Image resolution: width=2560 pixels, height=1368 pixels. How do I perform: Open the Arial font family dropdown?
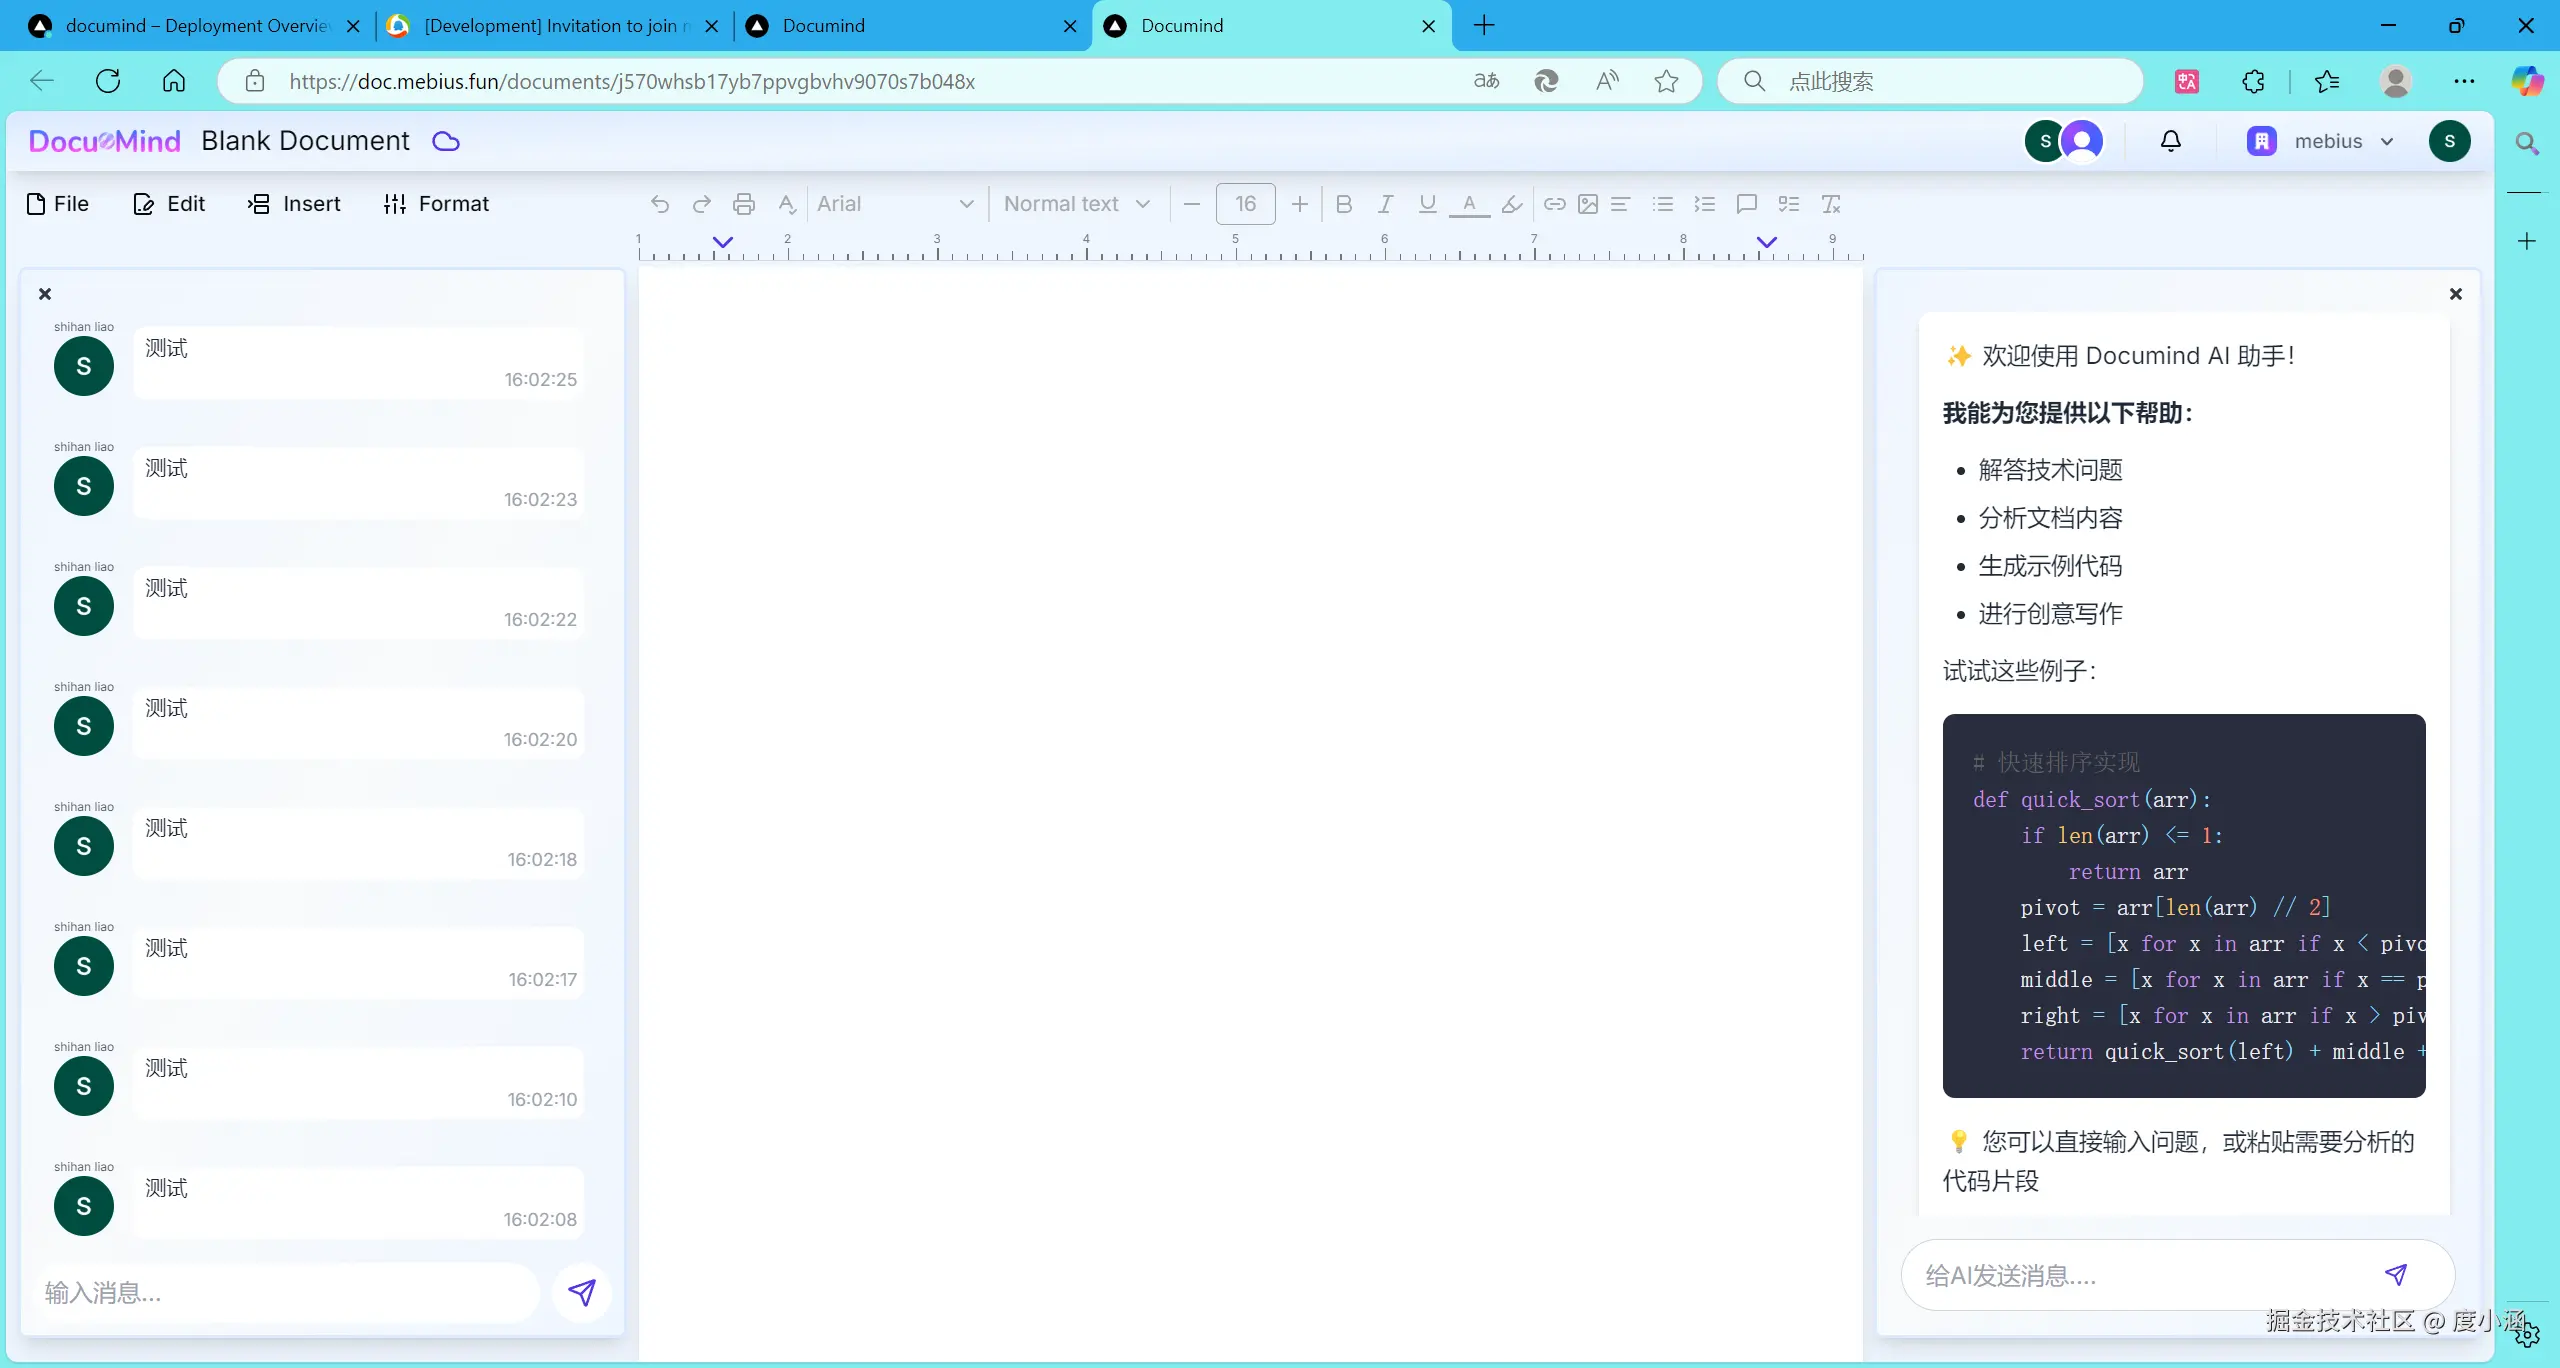895,204
